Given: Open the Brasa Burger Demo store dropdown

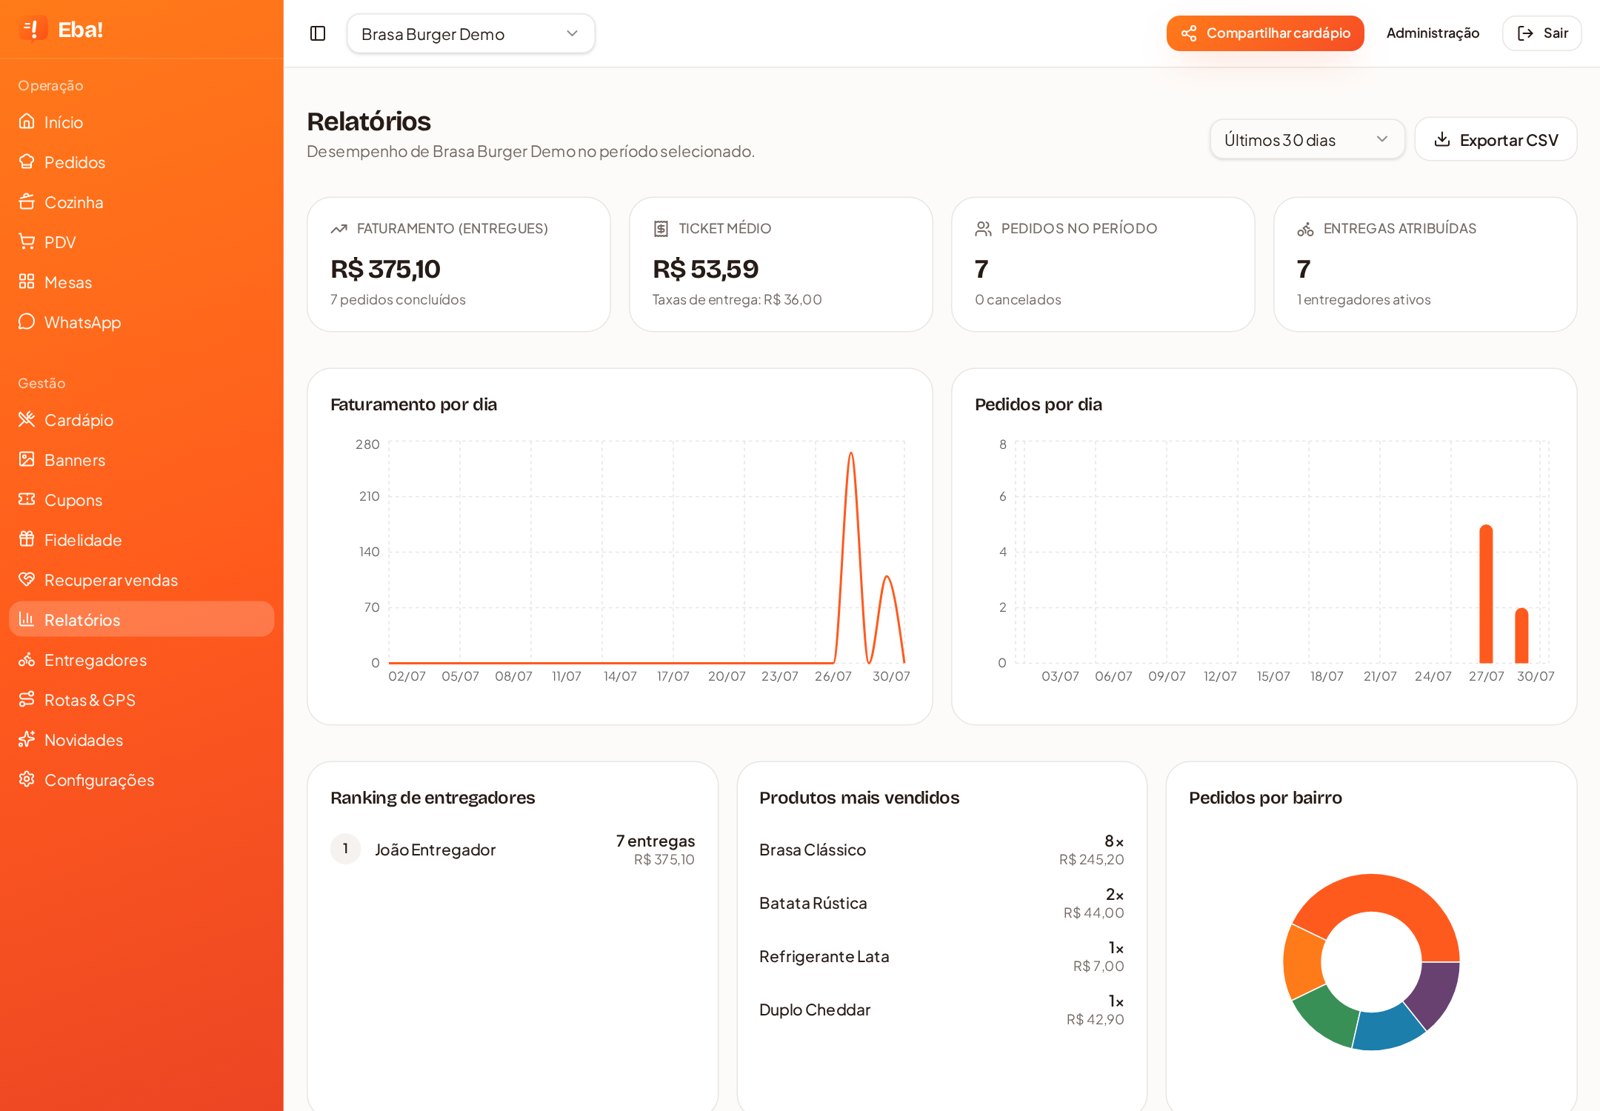Looking at the screenshot, I should [x=471, y=33].
